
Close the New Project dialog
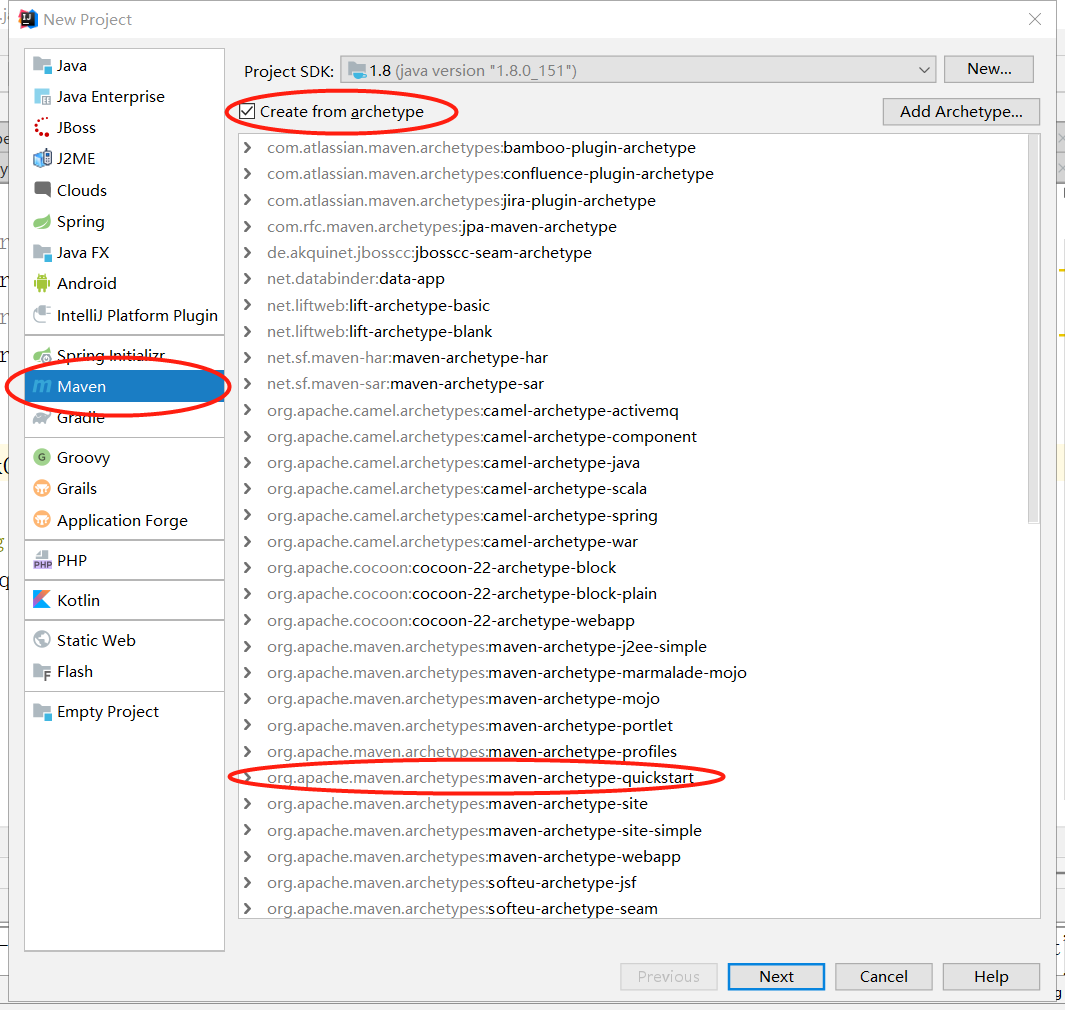(1034, 19)
